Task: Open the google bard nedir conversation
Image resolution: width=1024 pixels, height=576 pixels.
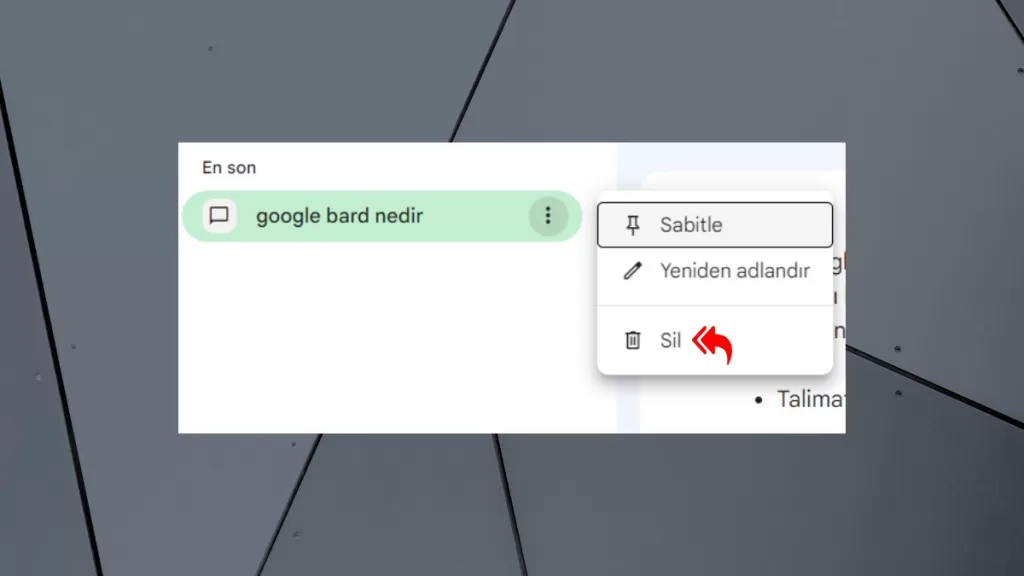Action: [382, 216]
